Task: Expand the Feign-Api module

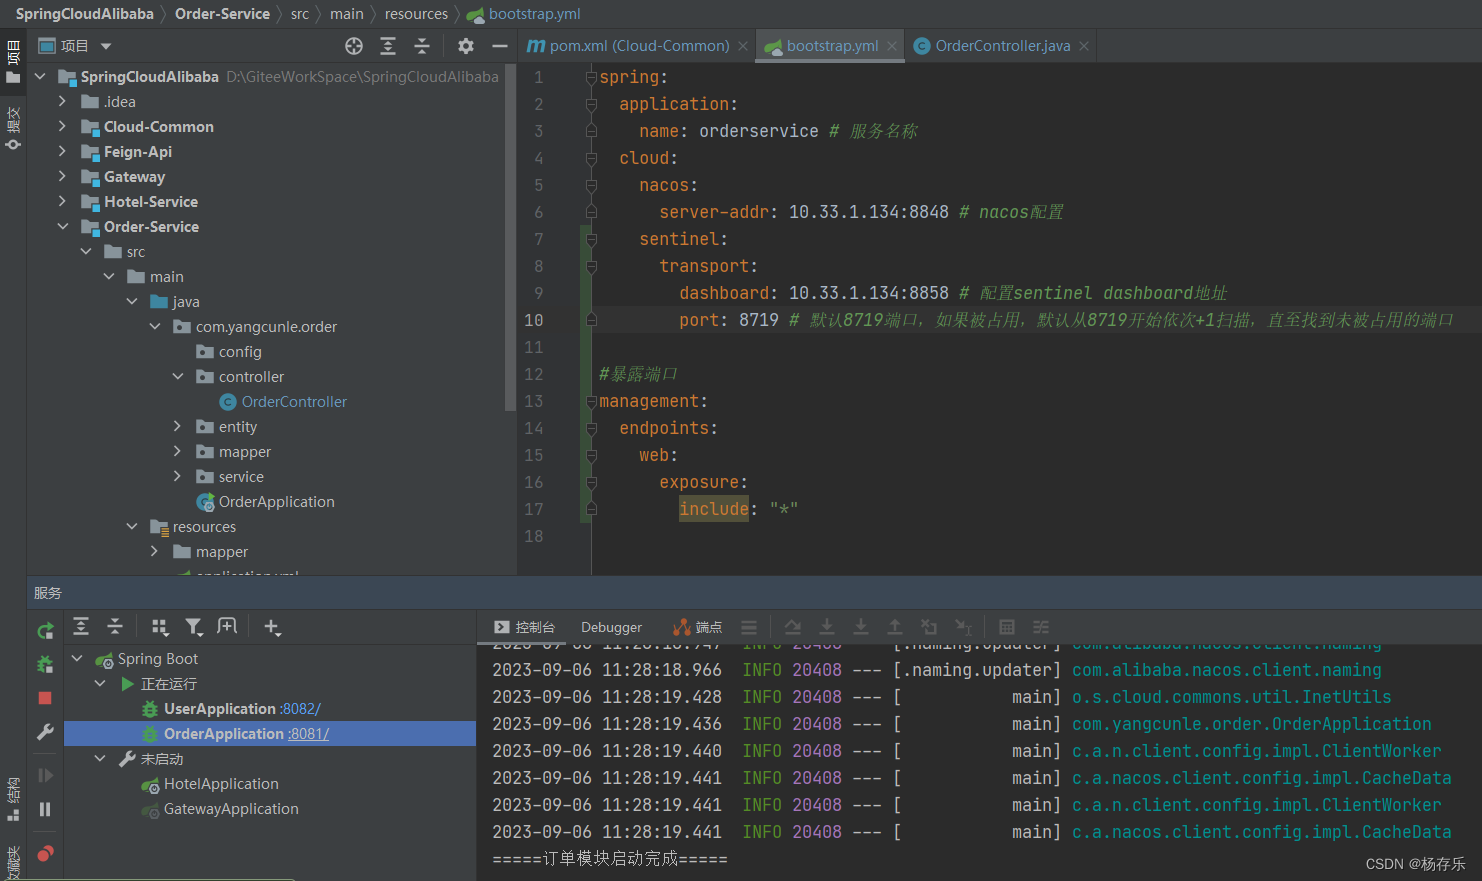Action: (62, 151)
